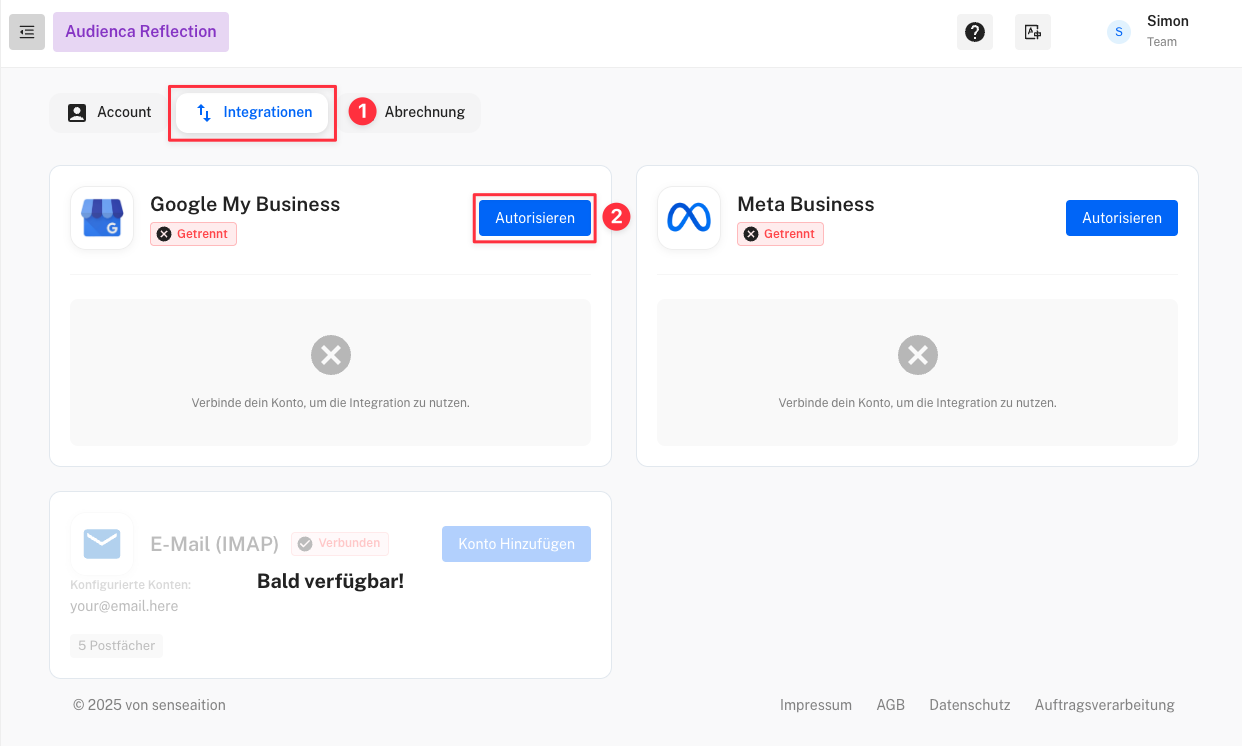Open the Auftragsverarbeitung link
The image size is (1242, 746).
[1104, 705]
